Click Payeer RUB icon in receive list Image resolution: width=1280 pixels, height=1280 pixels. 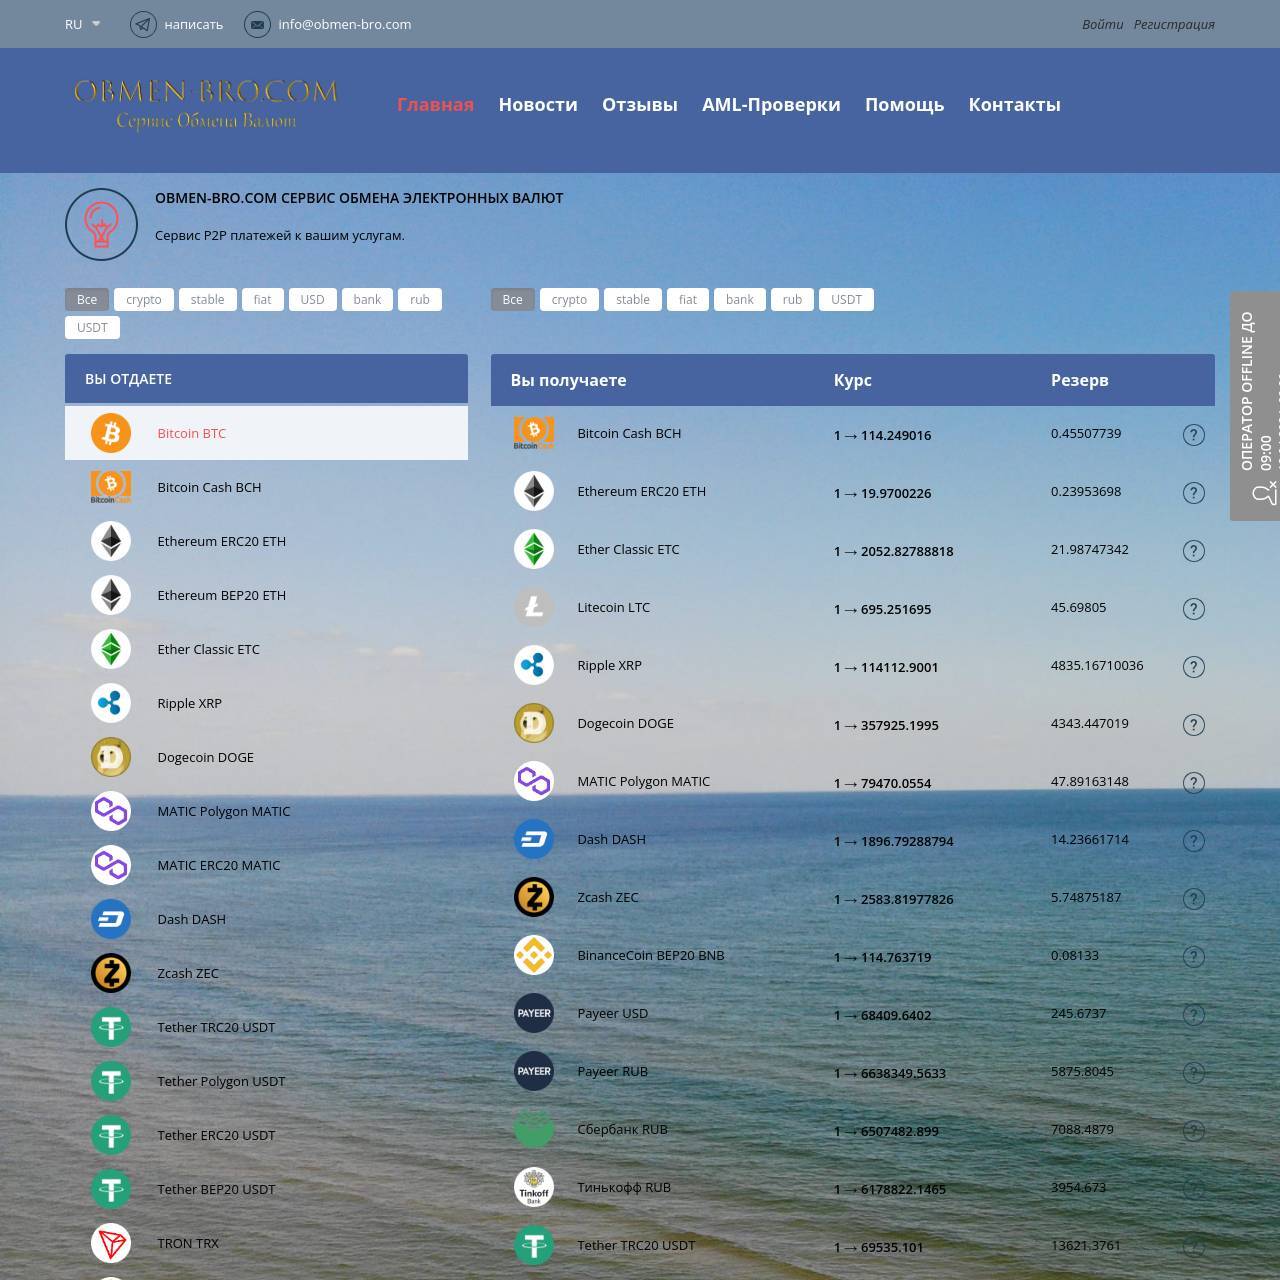click(534, 1071)
